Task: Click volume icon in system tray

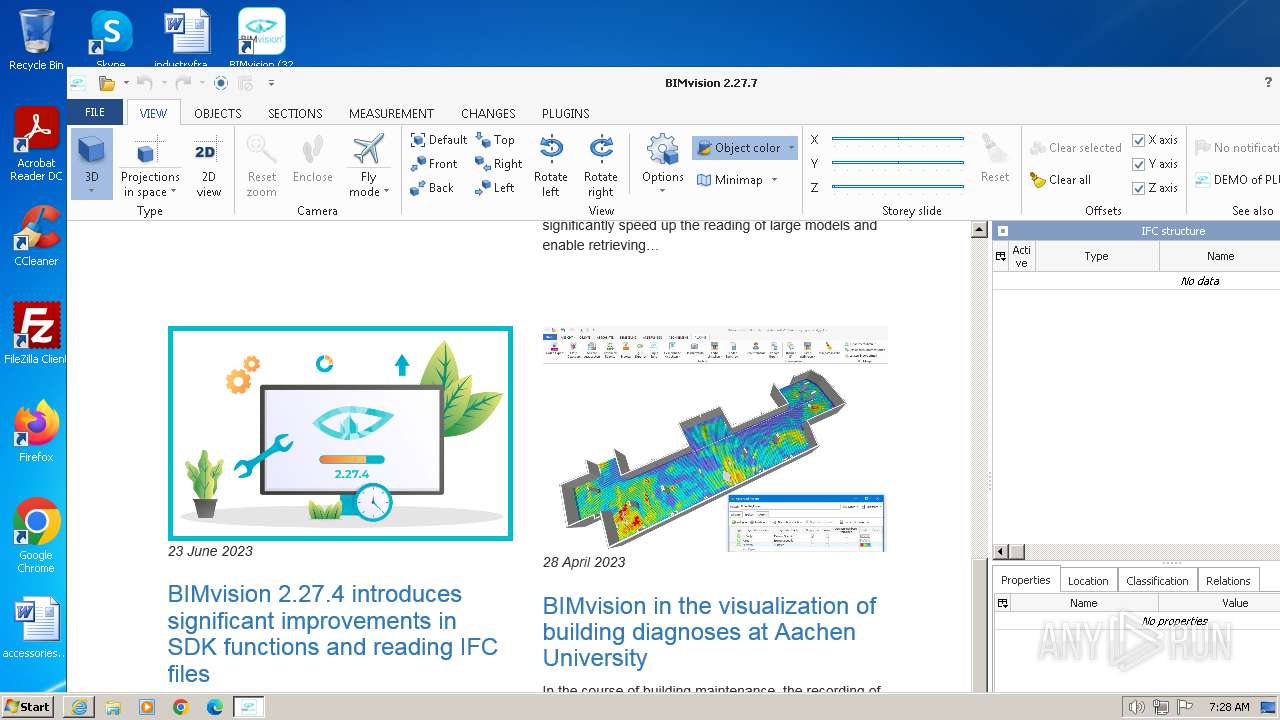Action: pos(1137,707)
